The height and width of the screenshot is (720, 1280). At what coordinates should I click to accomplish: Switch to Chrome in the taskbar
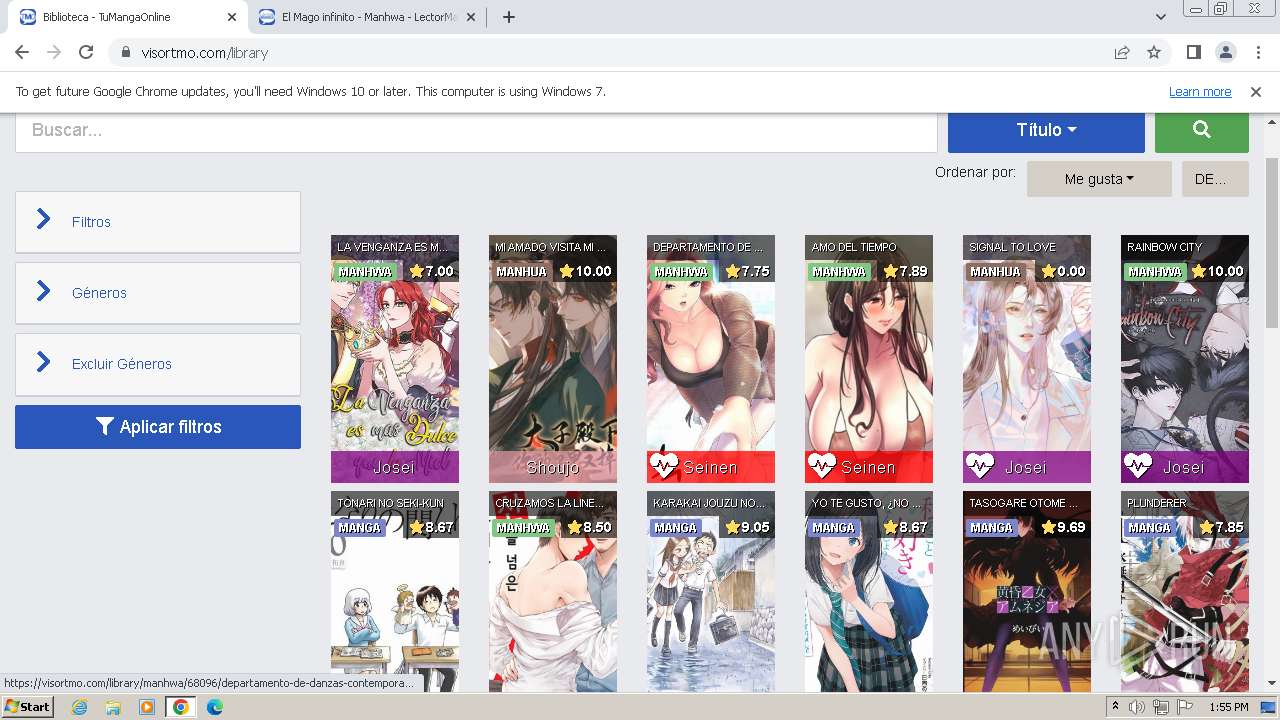coord(181,707)
